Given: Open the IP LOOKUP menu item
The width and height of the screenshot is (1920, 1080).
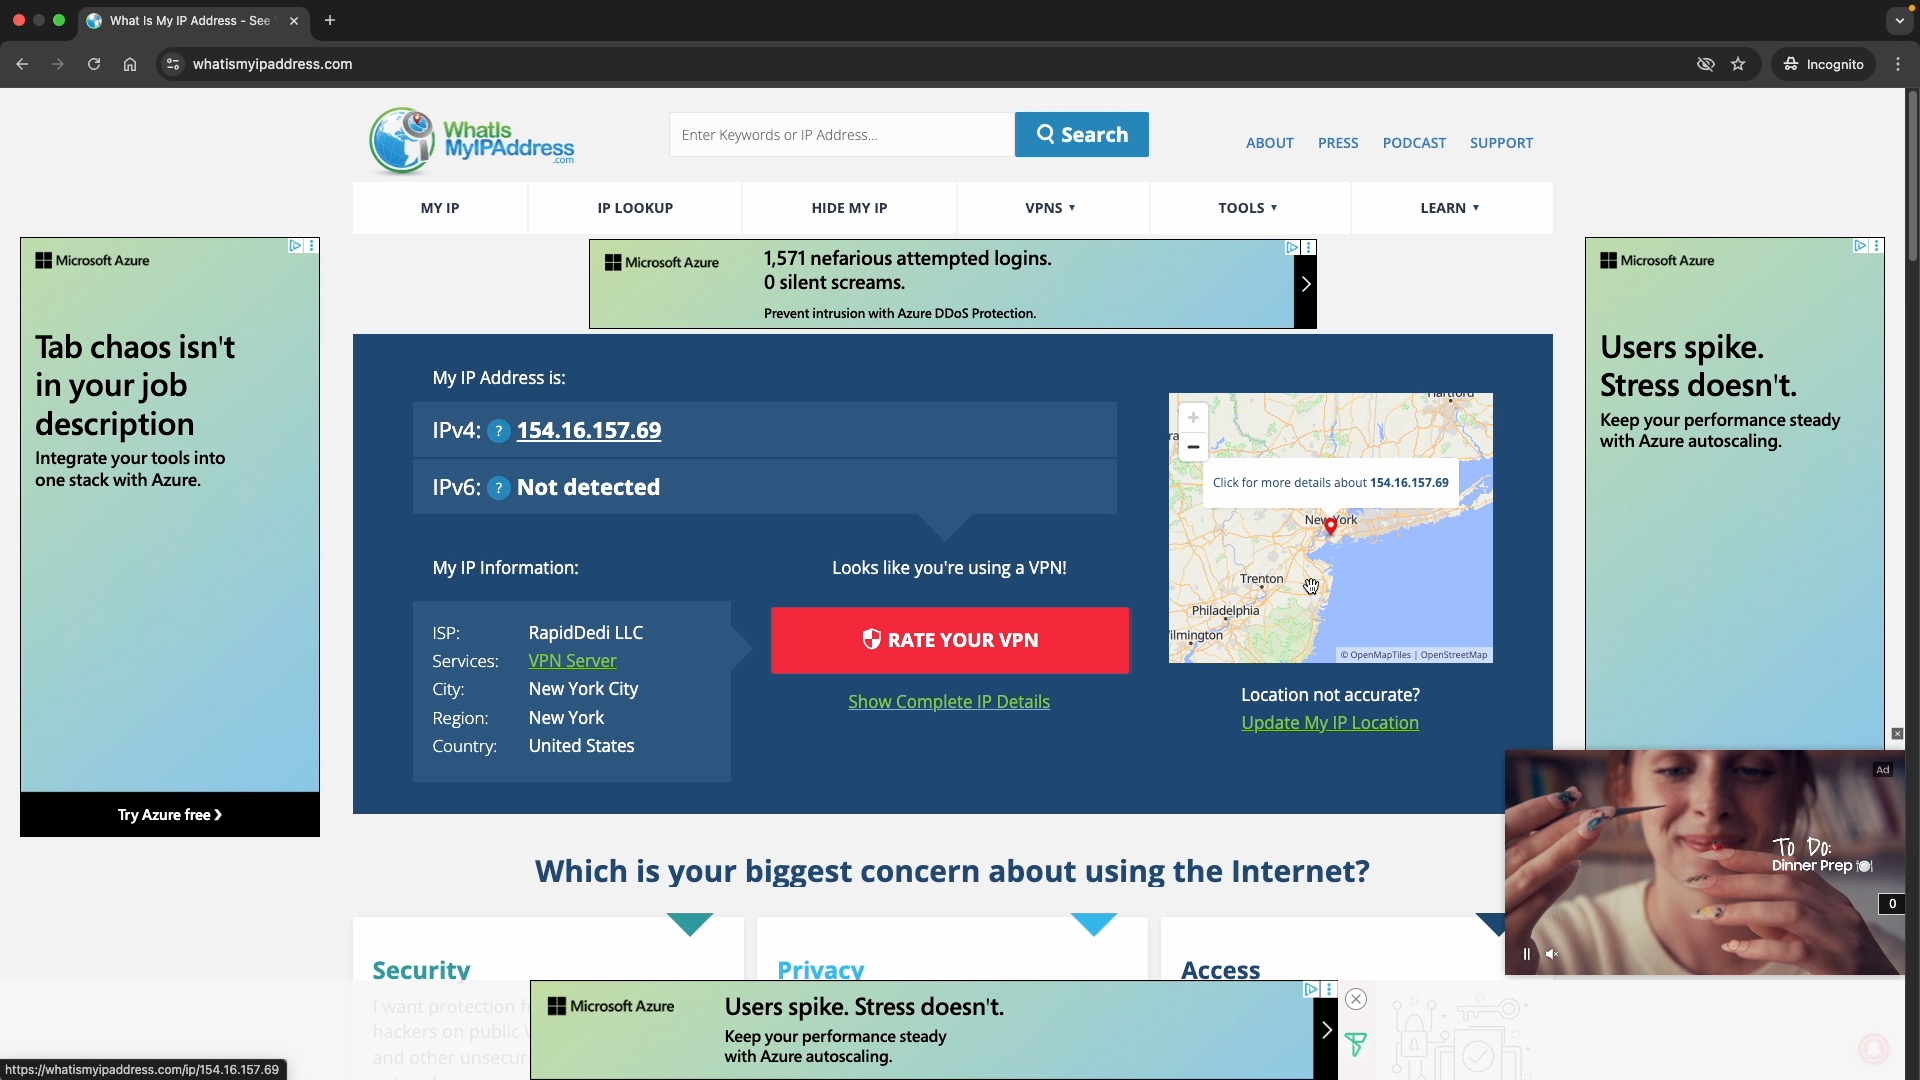Looking at the screenshot, I should tap(635, 208).
